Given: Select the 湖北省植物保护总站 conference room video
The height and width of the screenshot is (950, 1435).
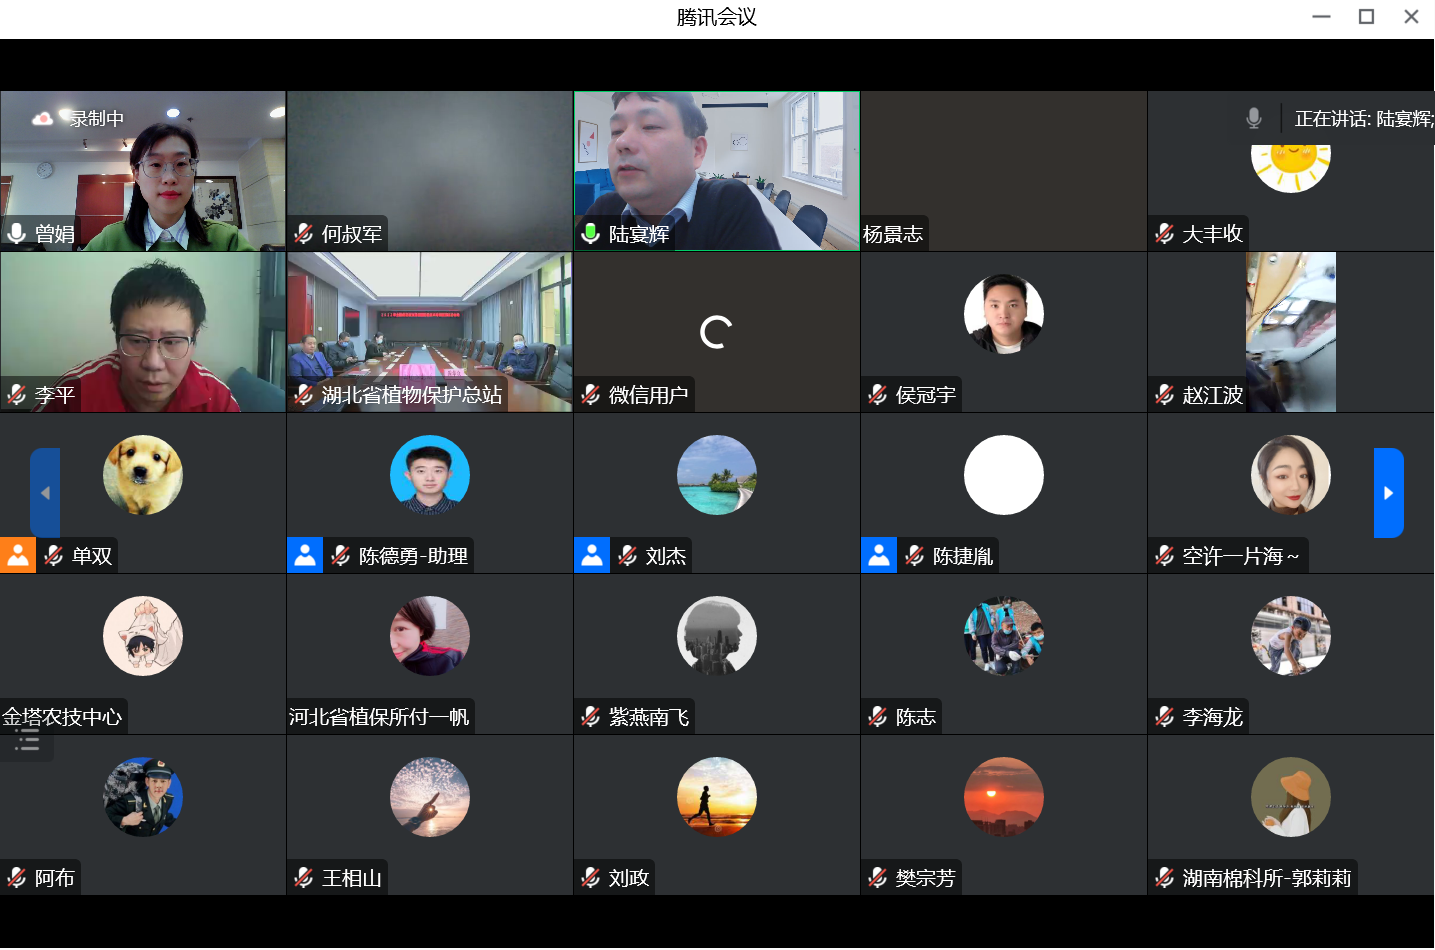Looking at the screenshot, I should click(430, 332).
